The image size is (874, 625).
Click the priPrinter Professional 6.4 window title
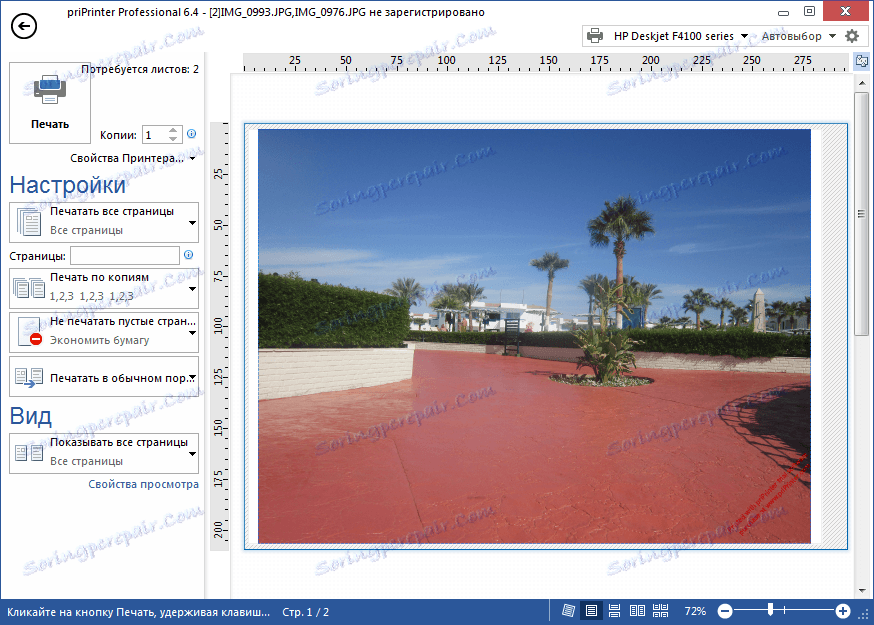[276, 12]
